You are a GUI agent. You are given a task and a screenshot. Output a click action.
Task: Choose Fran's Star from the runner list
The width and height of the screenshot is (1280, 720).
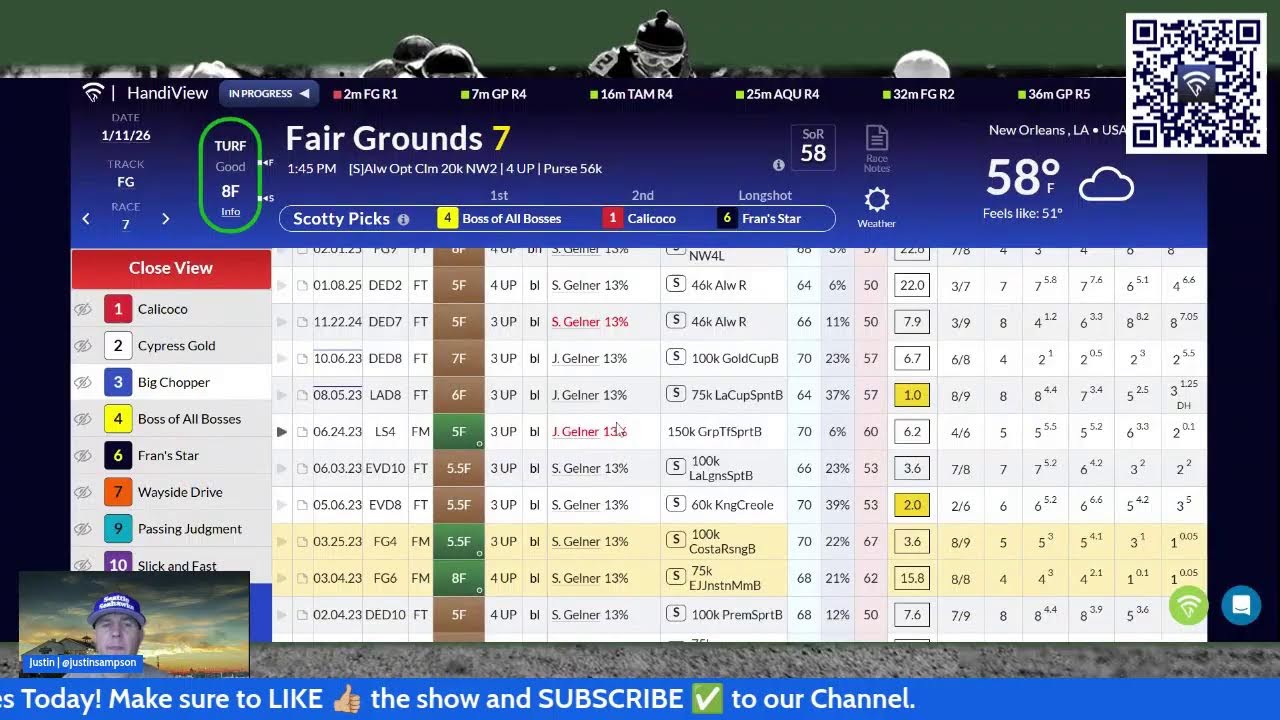(x=171, y=456)
